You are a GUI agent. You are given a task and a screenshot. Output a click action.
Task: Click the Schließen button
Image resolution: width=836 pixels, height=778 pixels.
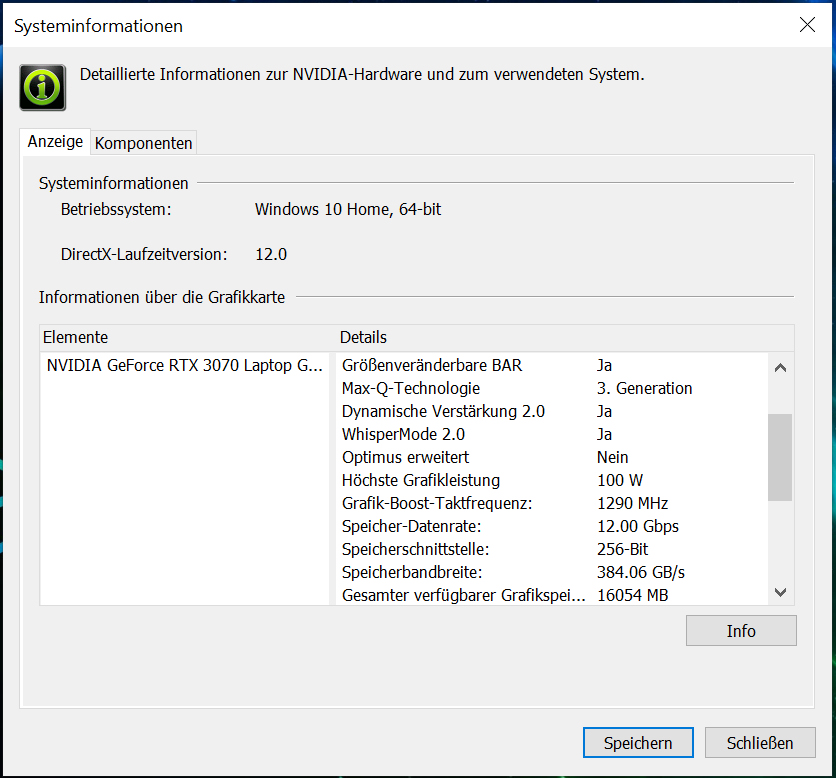[x=760, y=743]
